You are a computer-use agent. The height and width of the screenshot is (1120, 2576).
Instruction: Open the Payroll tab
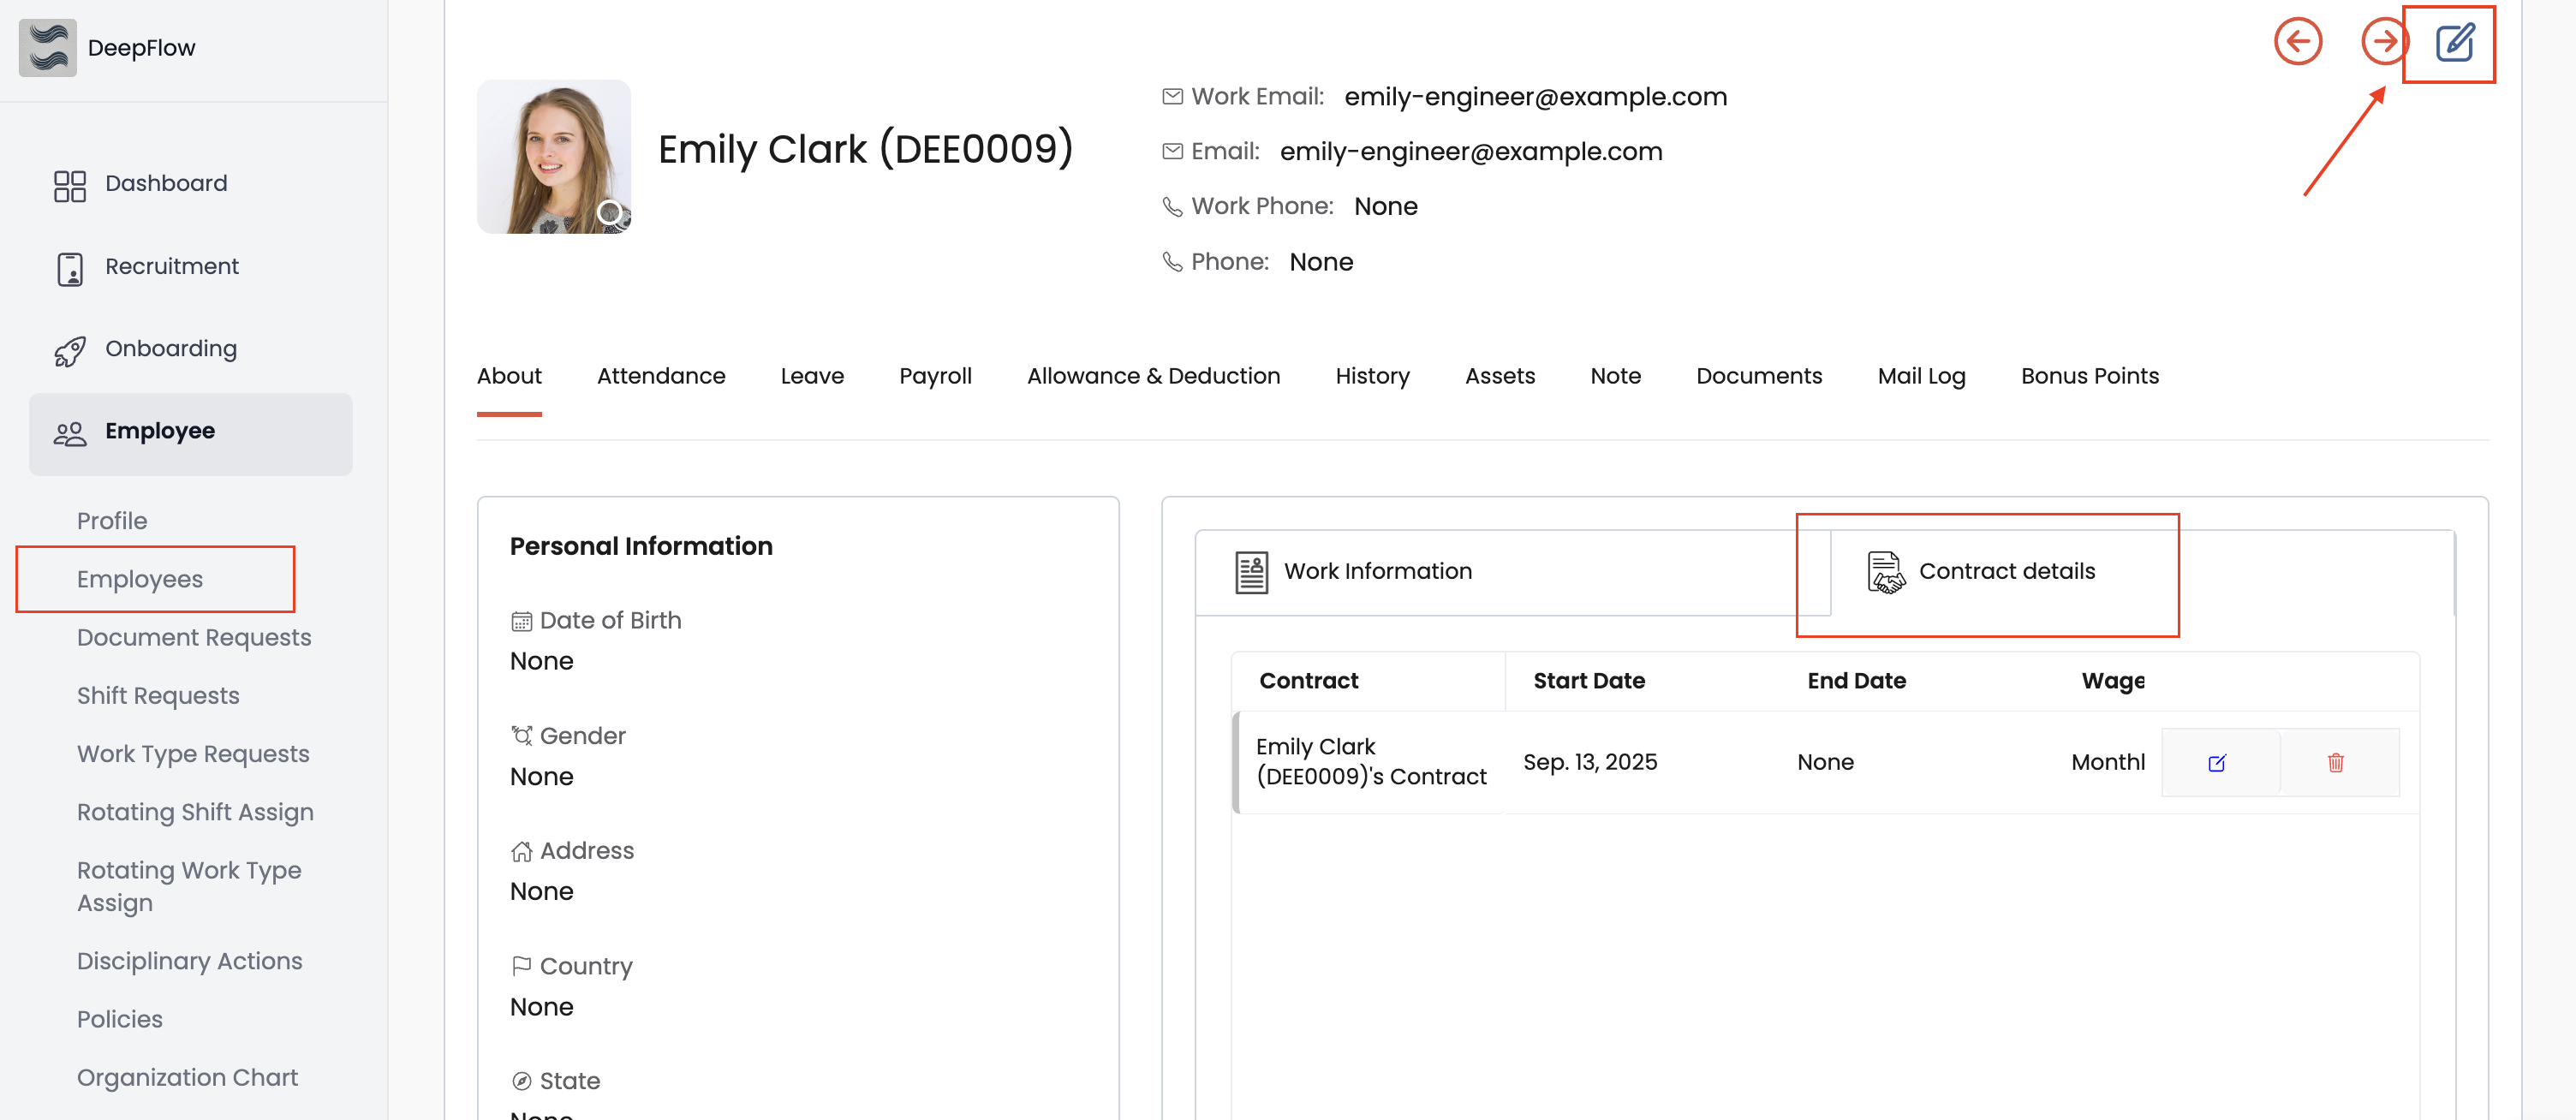coord(934,377)
